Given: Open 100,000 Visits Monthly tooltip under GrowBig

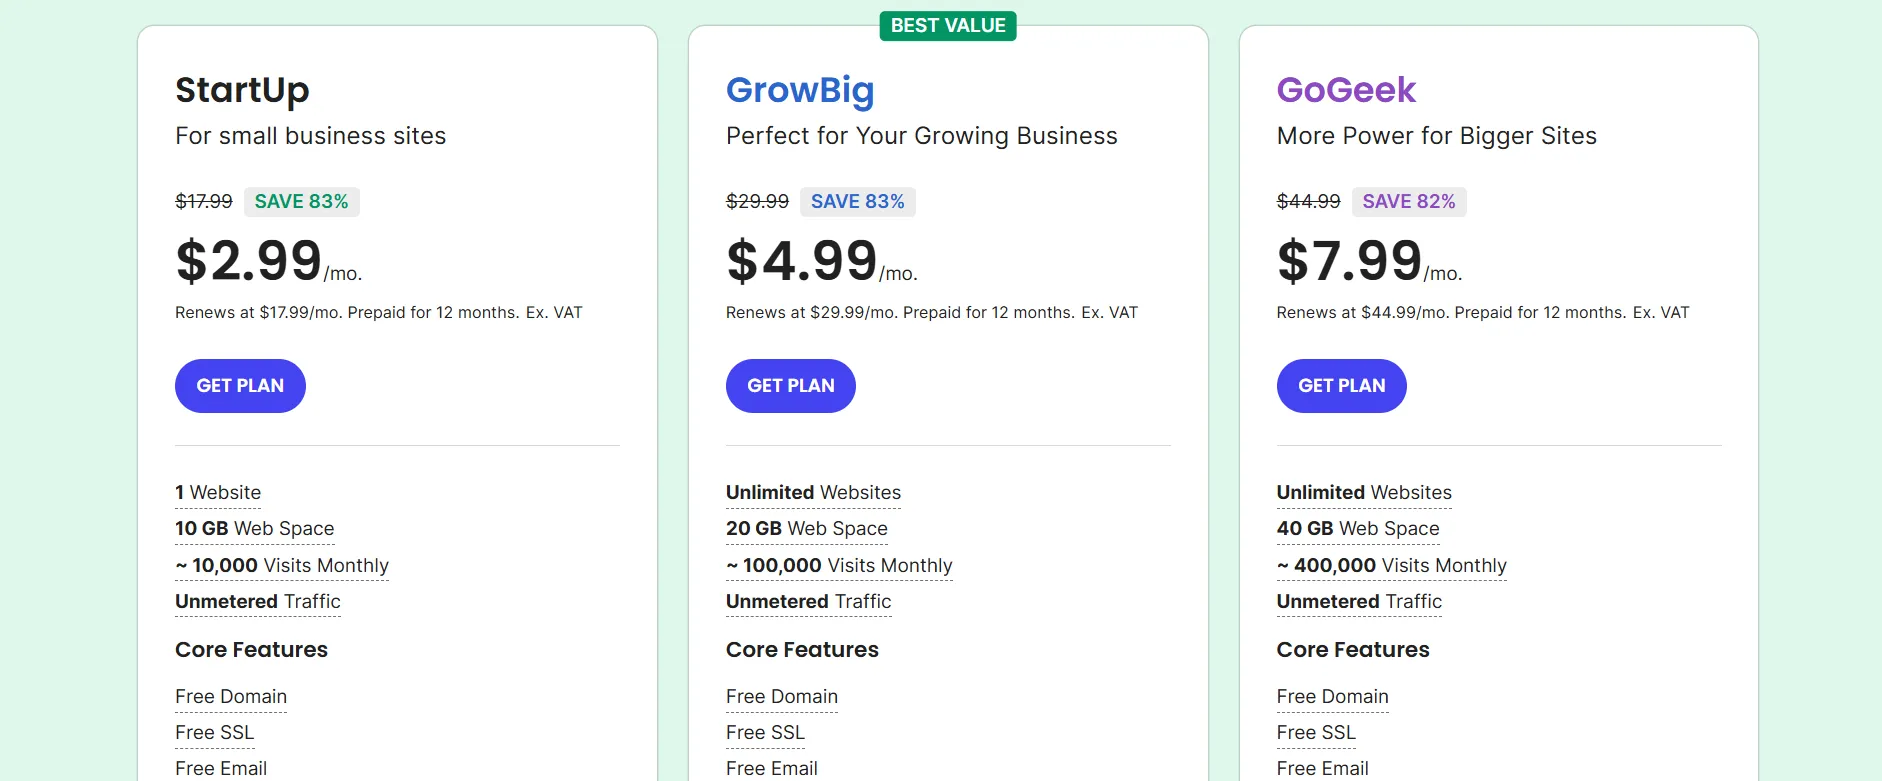Looking at the screenshot, I should tap(838, 565).
